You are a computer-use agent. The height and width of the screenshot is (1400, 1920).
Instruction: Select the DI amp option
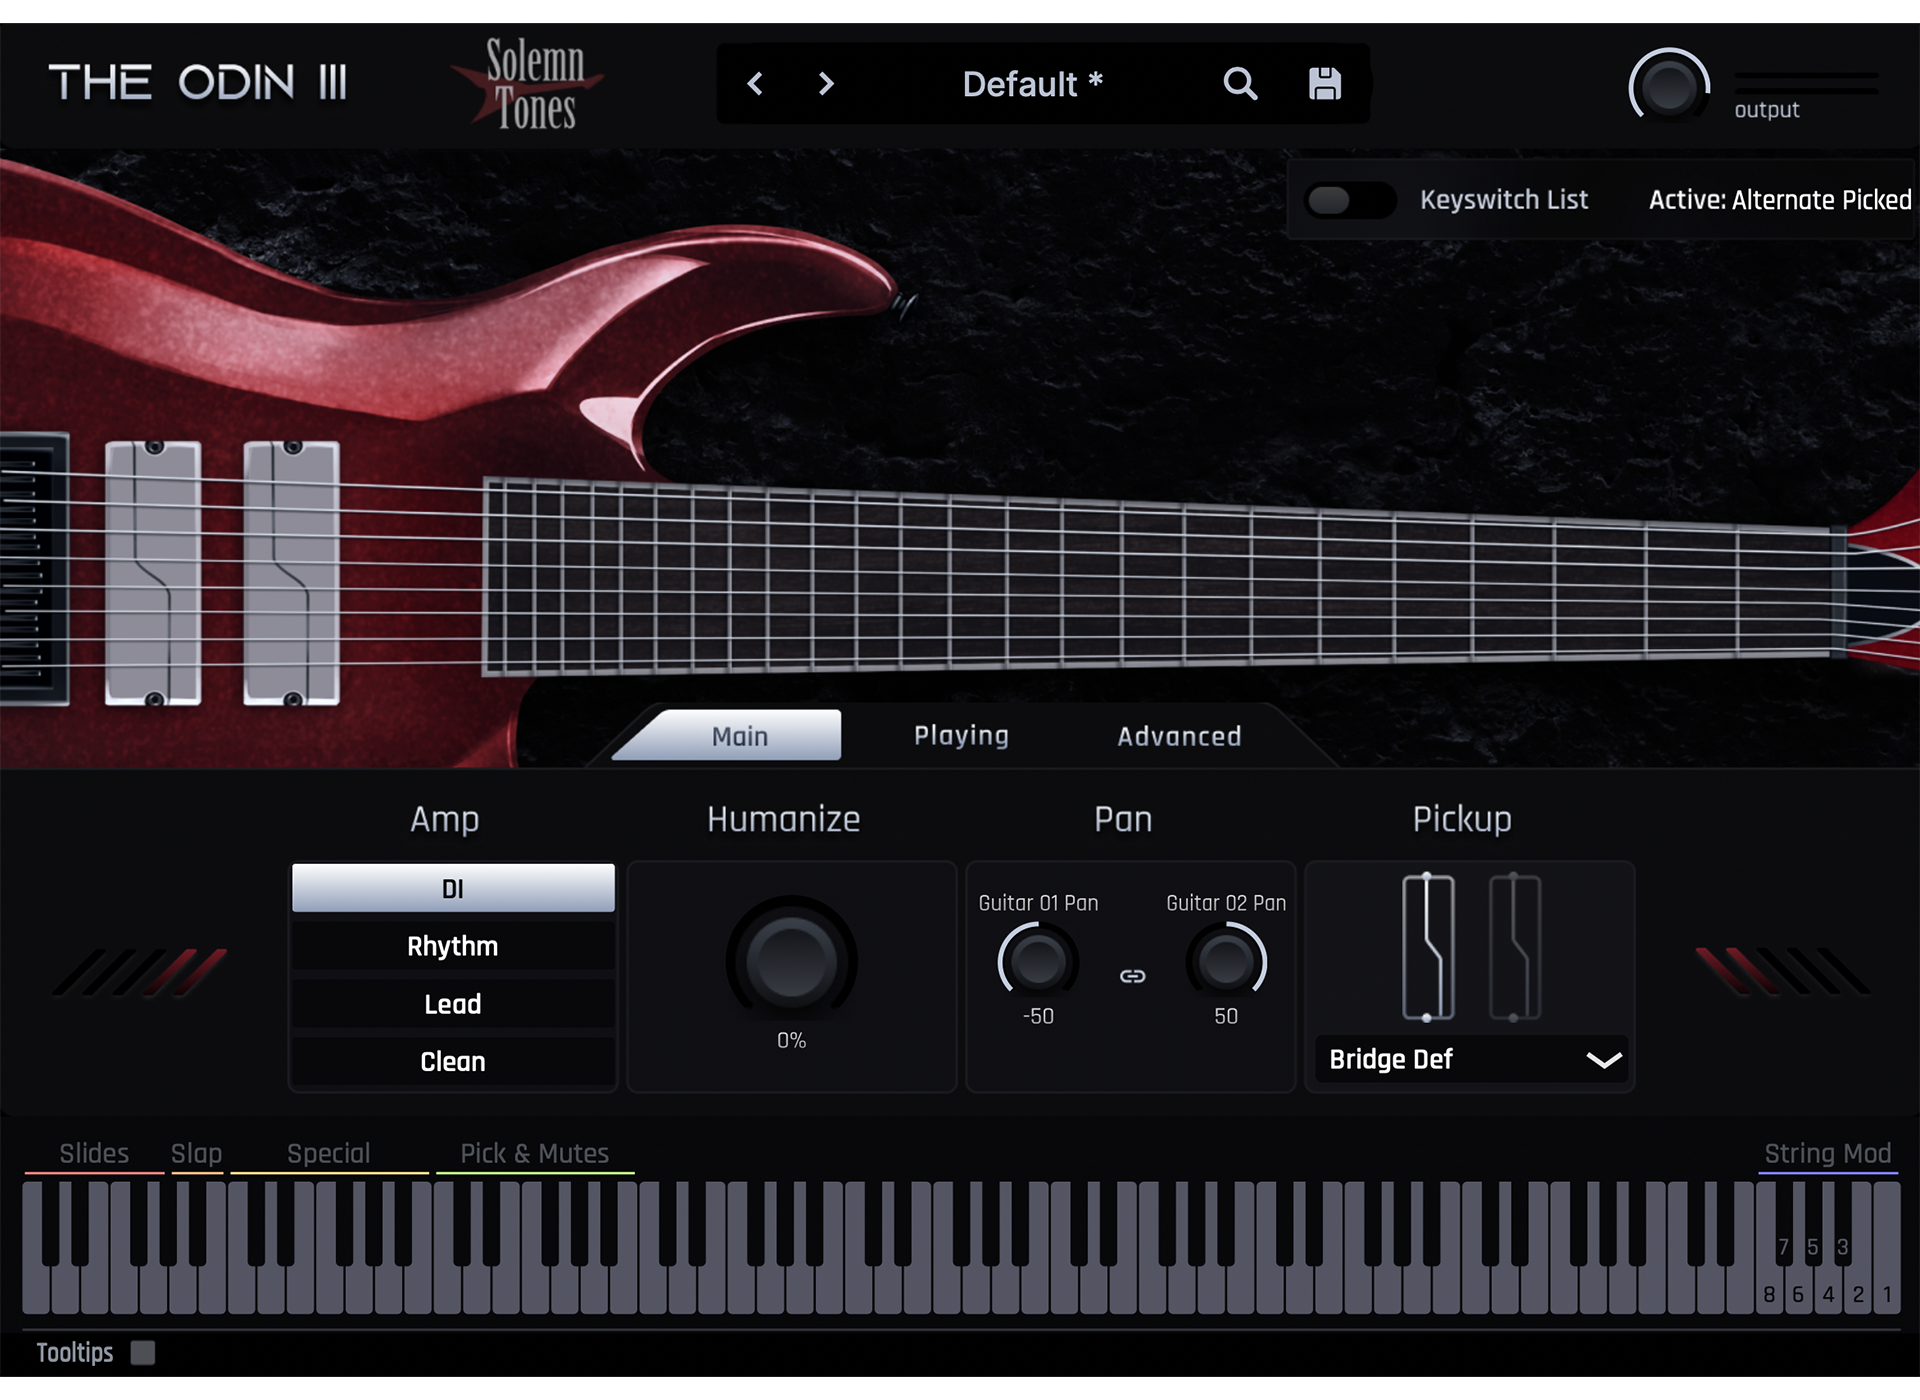coord(453,888)
